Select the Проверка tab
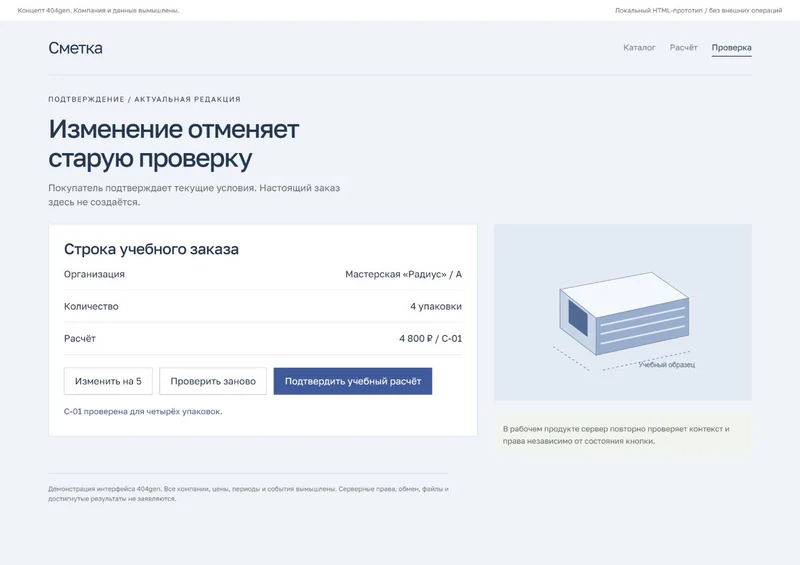The height and width of the screenshot is (565, 800). (731, 48)
